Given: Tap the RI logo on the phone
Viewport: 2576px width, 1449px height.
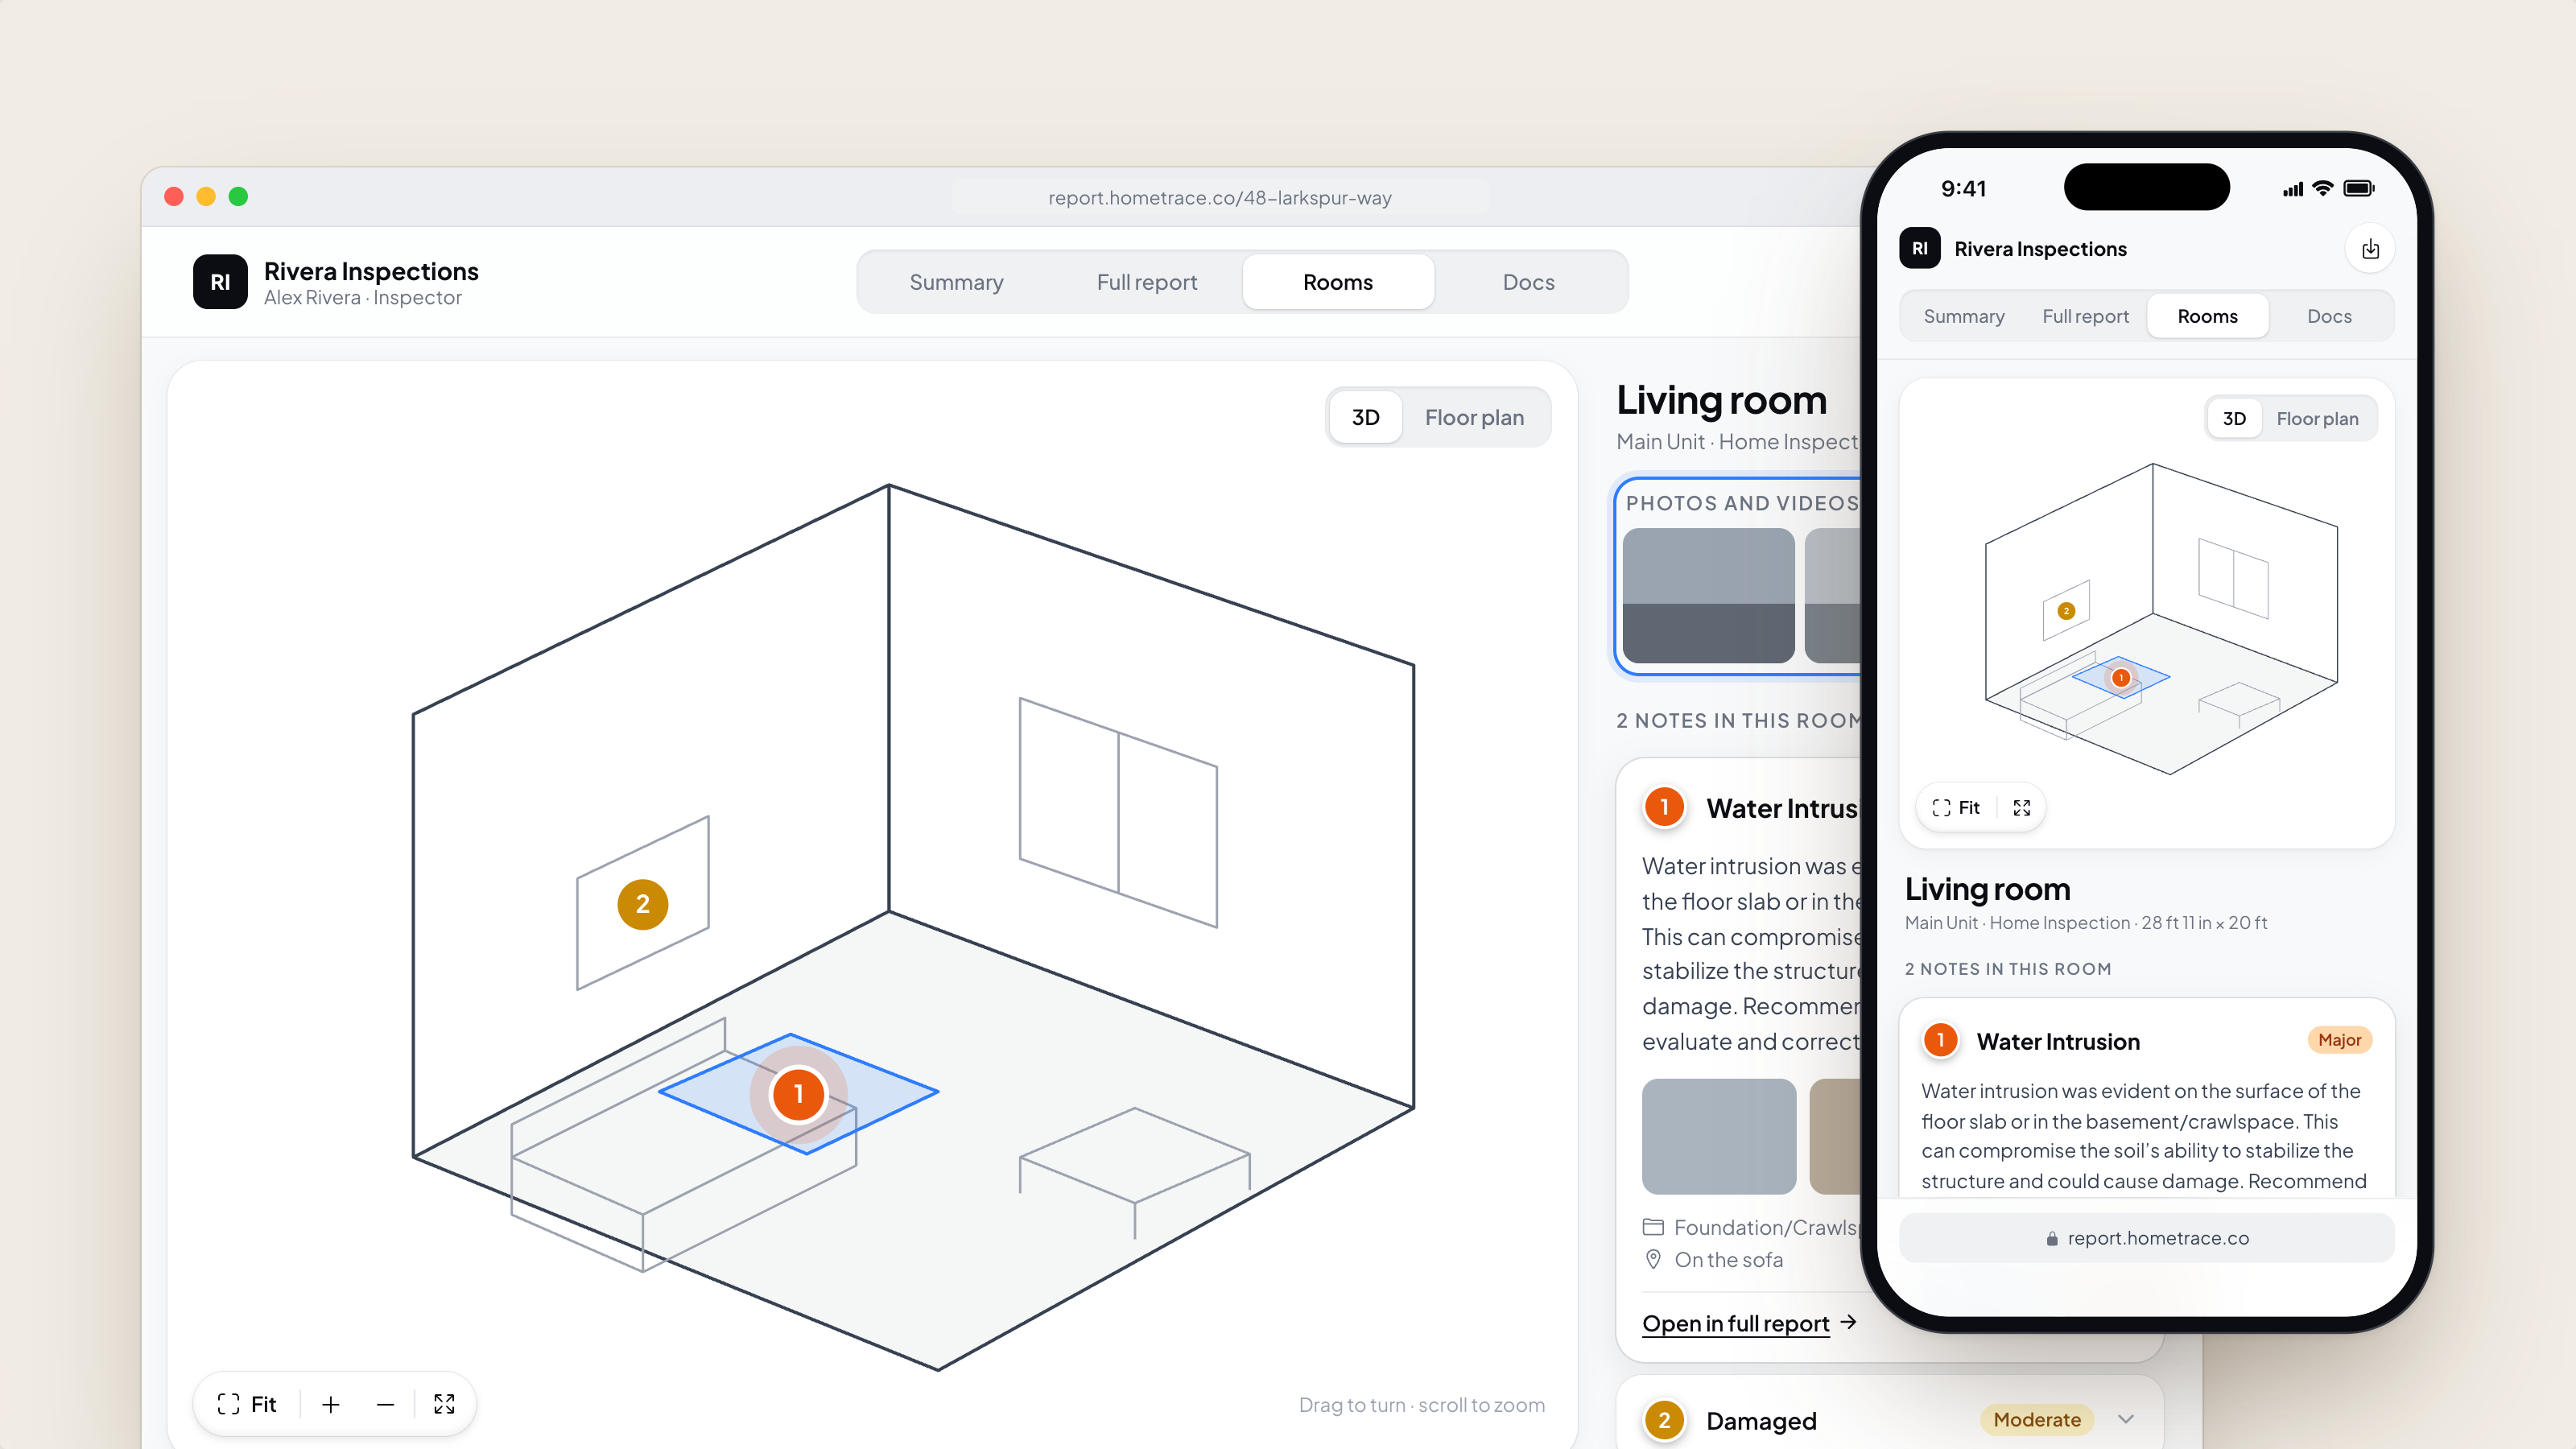Looking at the screenshot, I should (1919, 248).
